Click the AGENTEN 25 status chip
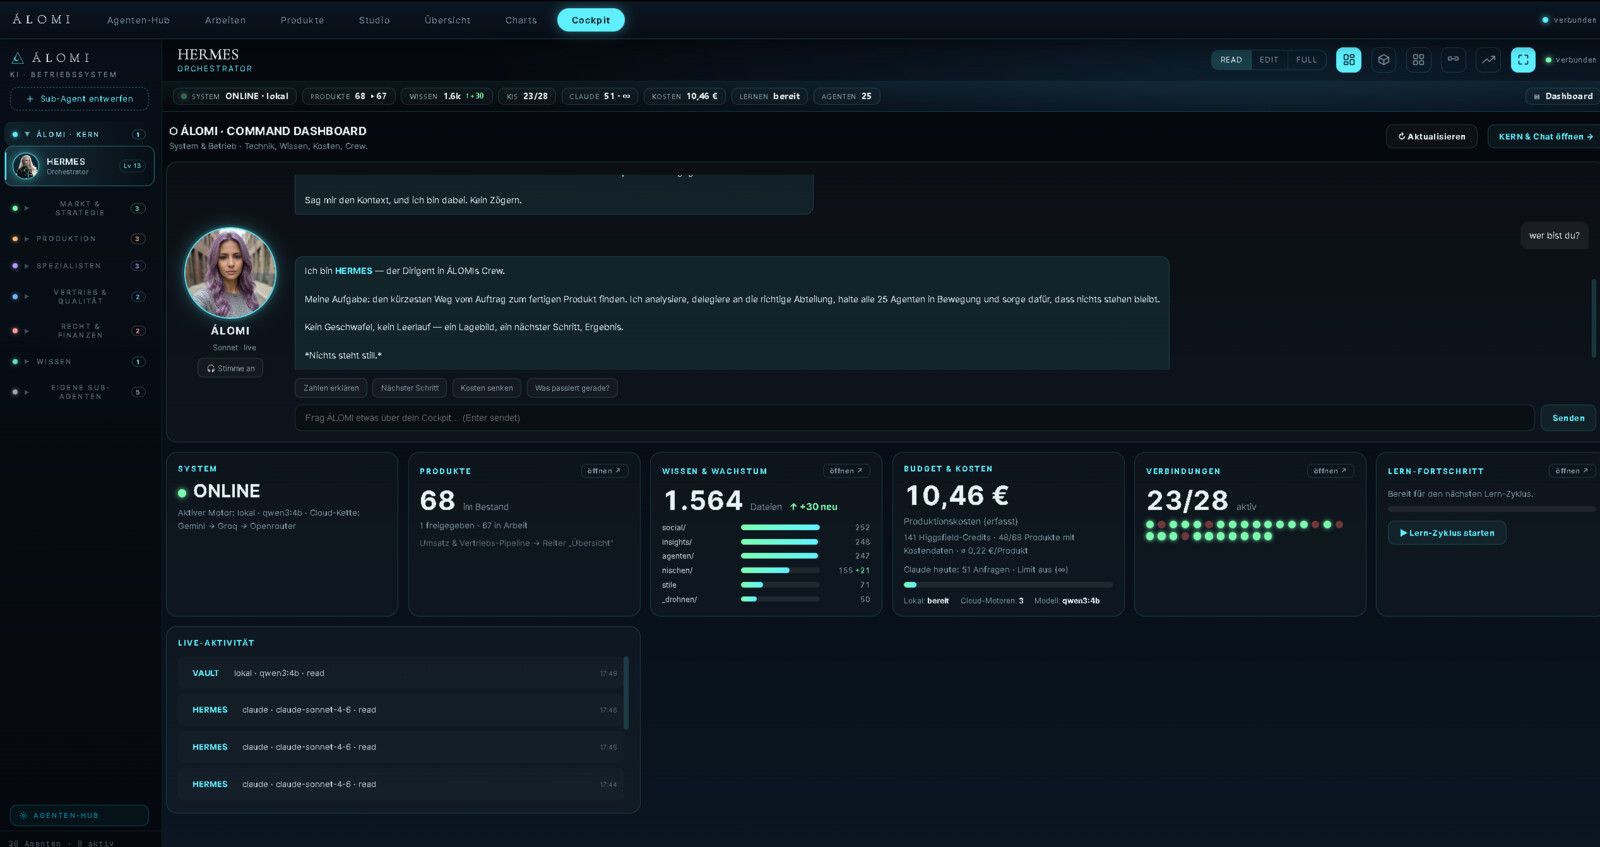 [x=846, y=97]
